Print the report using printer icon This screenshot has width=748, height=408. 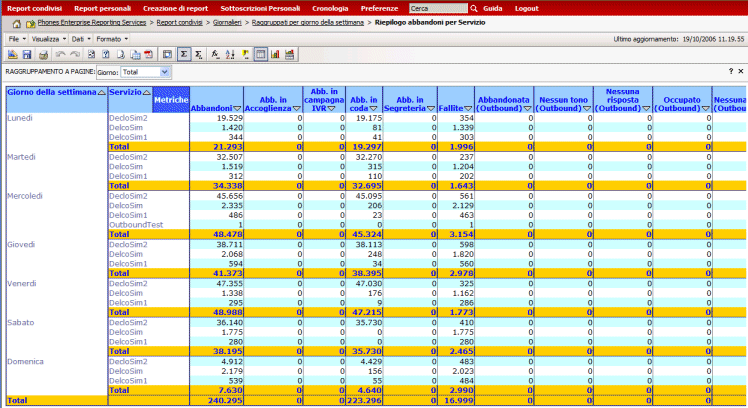coord(43,54)
